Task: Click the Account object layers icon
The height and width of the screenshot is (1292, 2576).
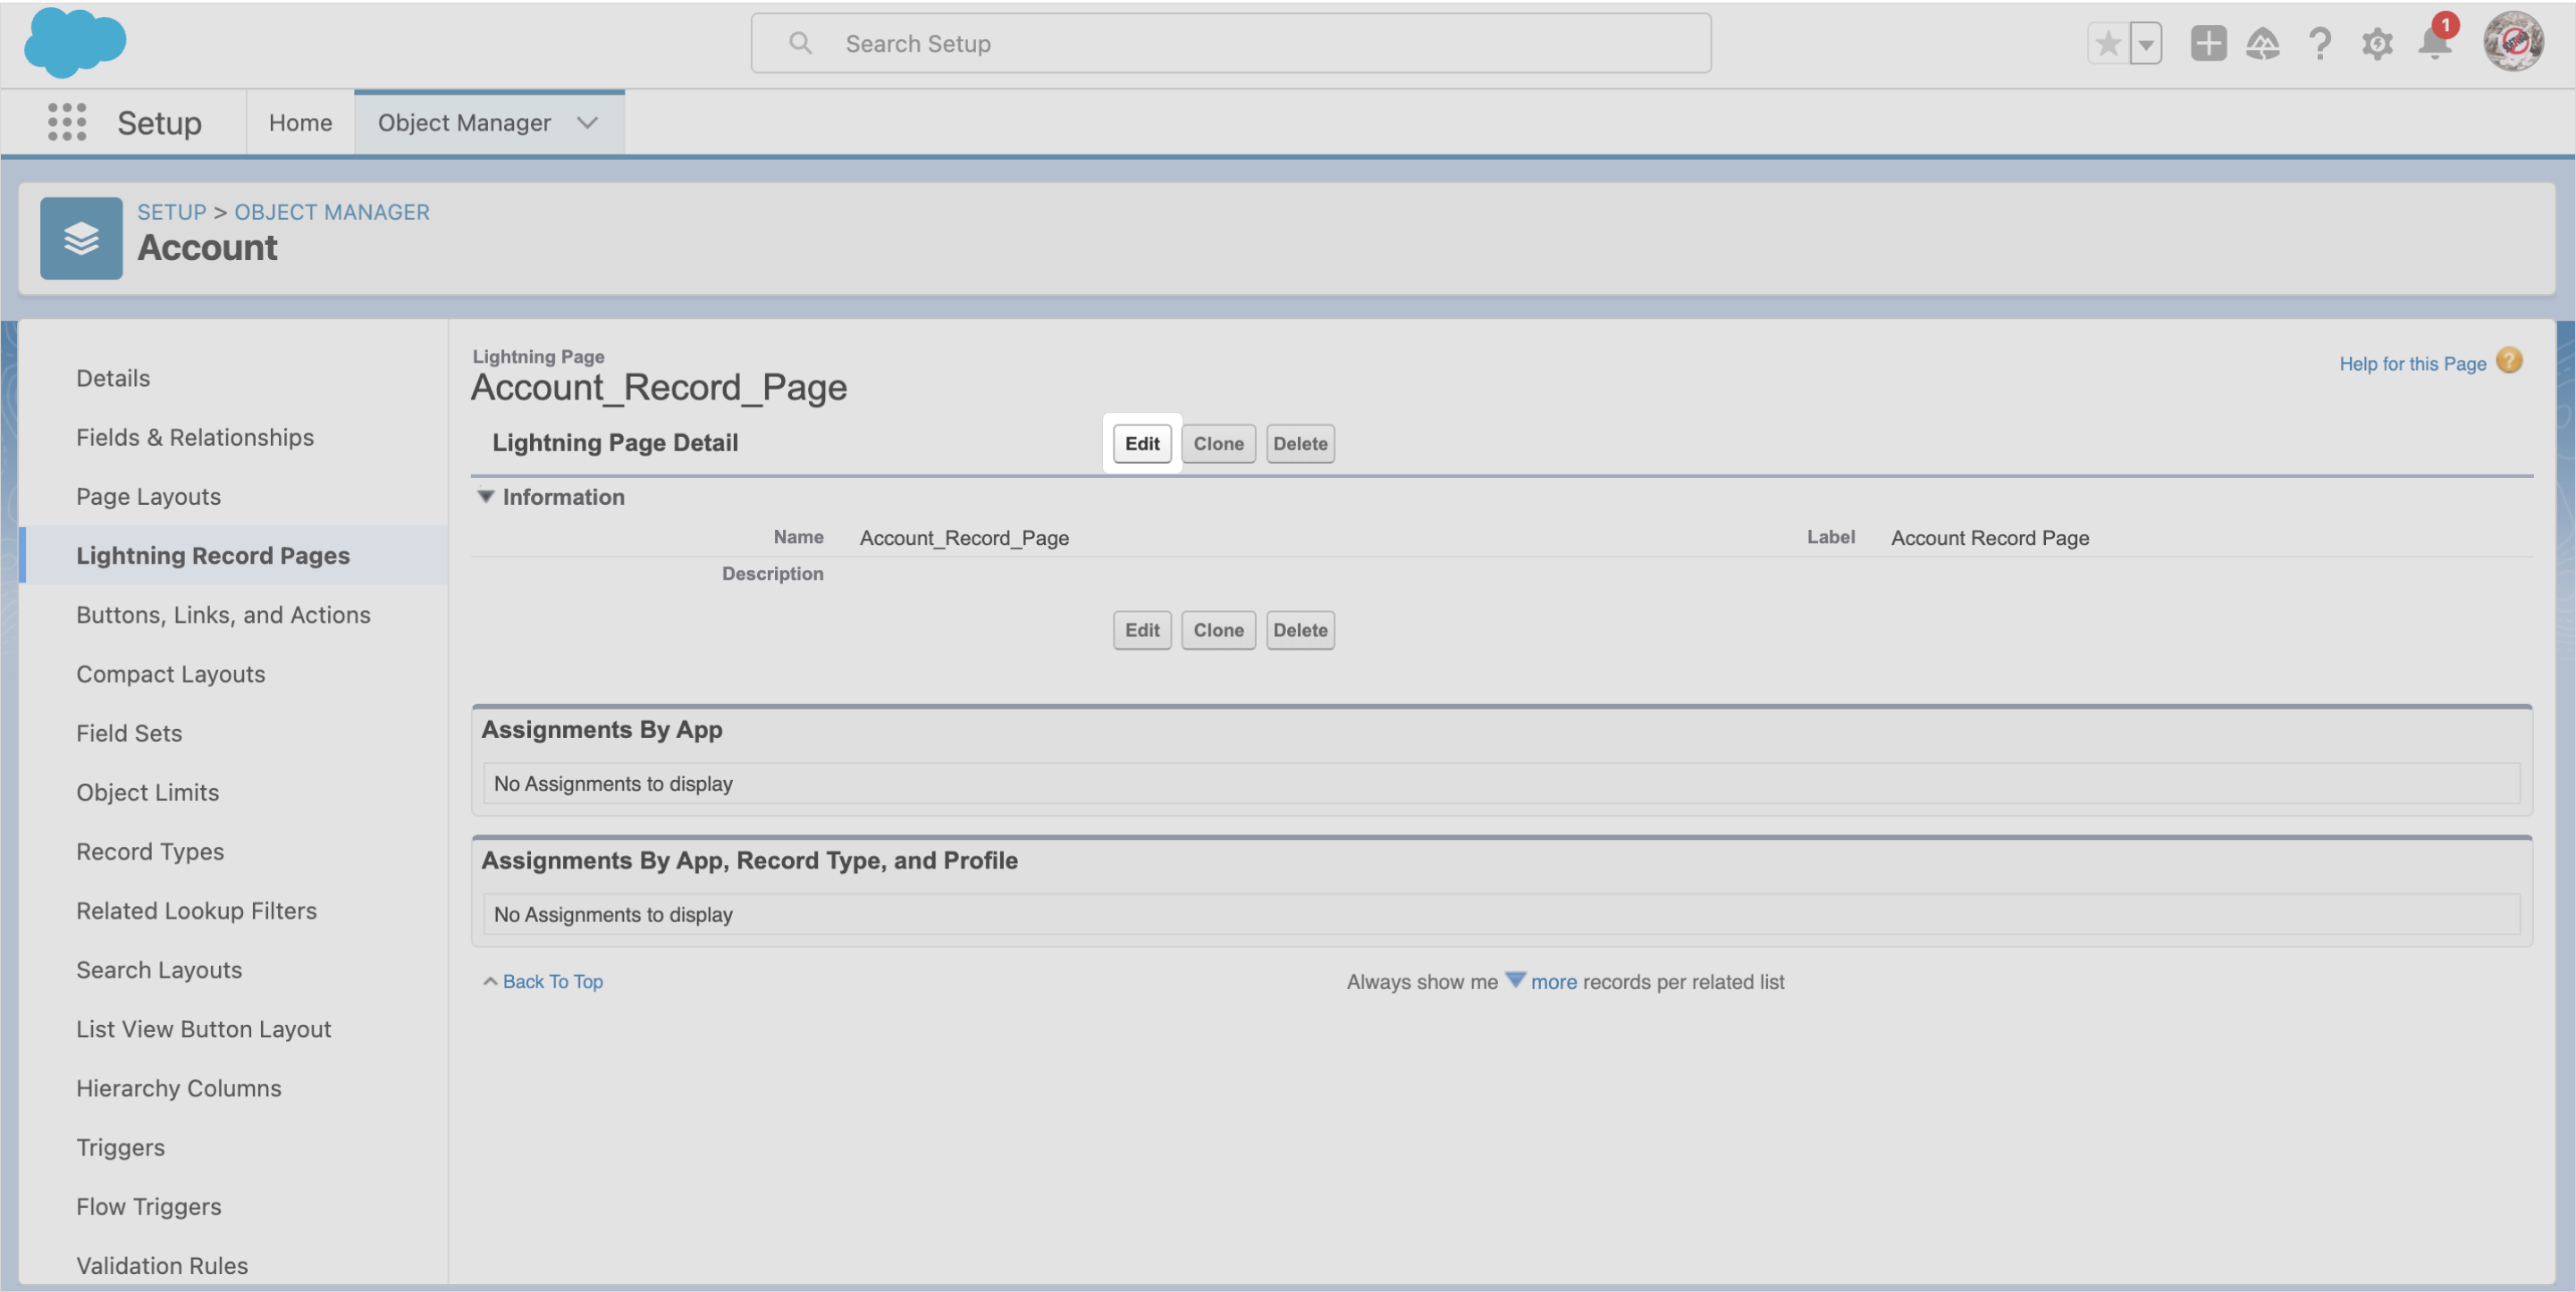Action: [x=81, y=238]
